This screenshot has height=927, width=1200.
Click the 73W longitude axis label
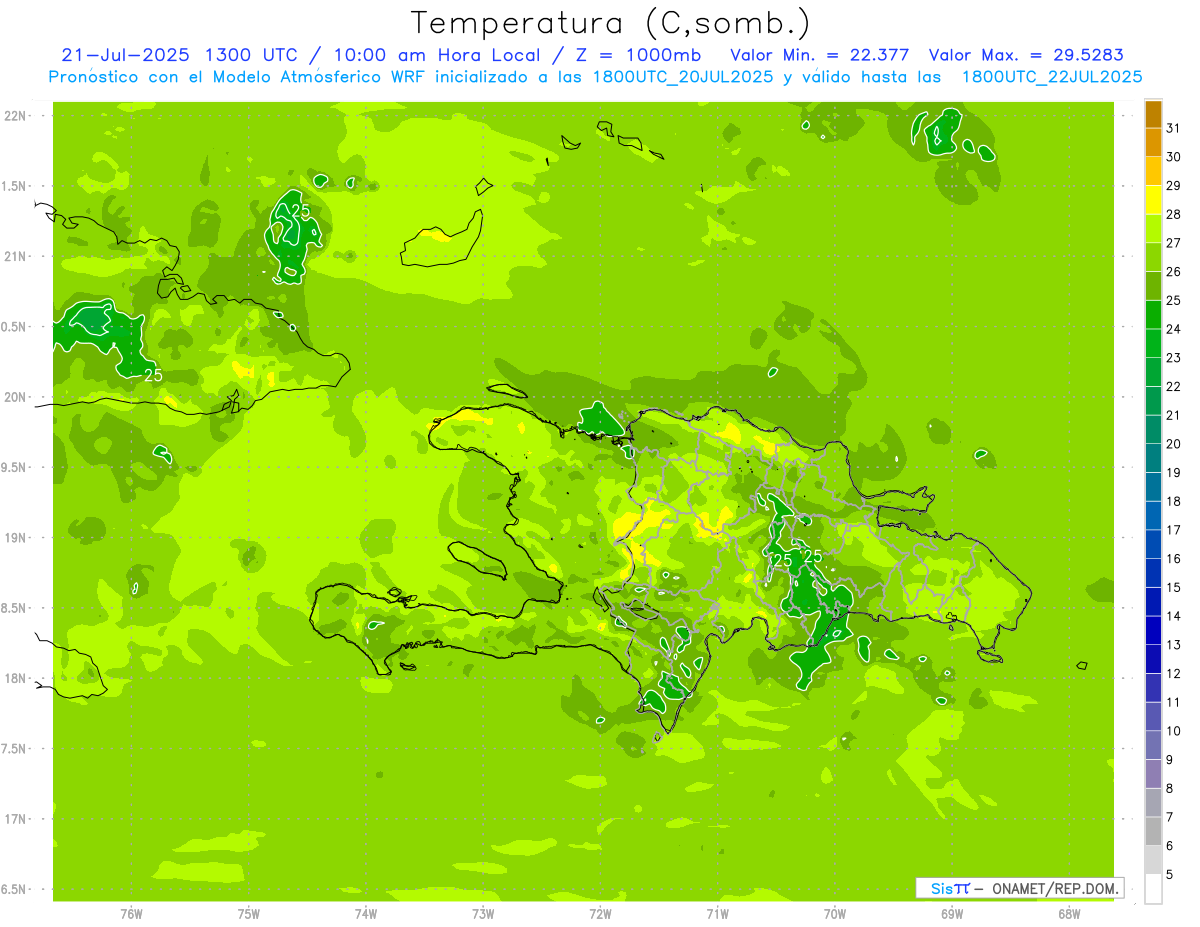[483, 914]
